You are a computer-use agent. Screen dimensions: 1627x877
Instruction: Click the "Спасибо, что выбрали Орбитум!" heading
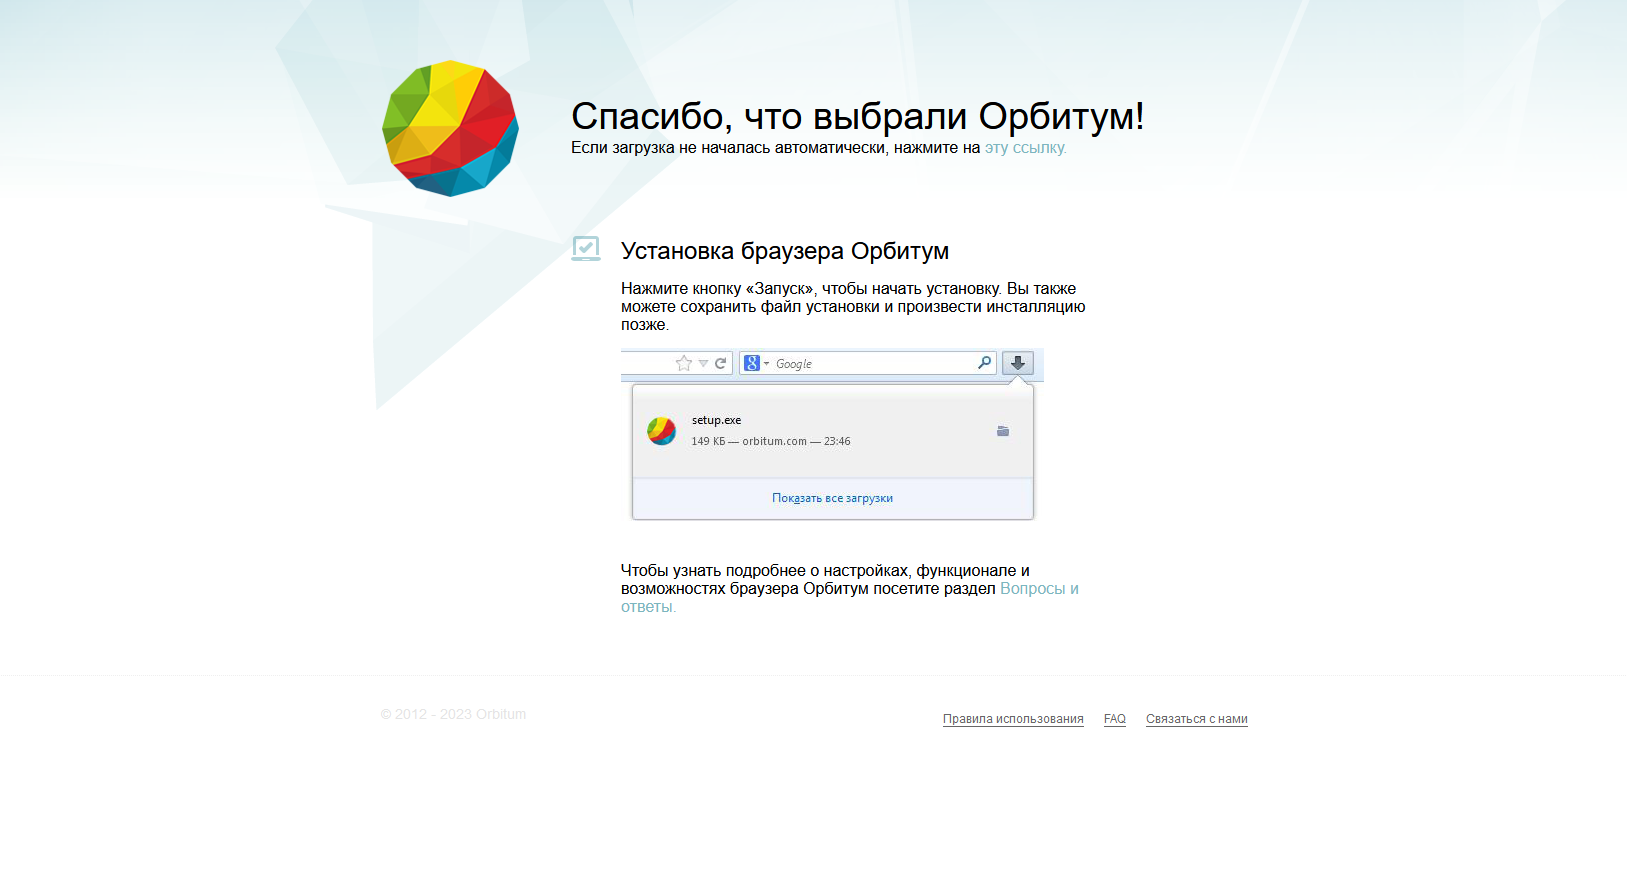click(x=858, y=116)
